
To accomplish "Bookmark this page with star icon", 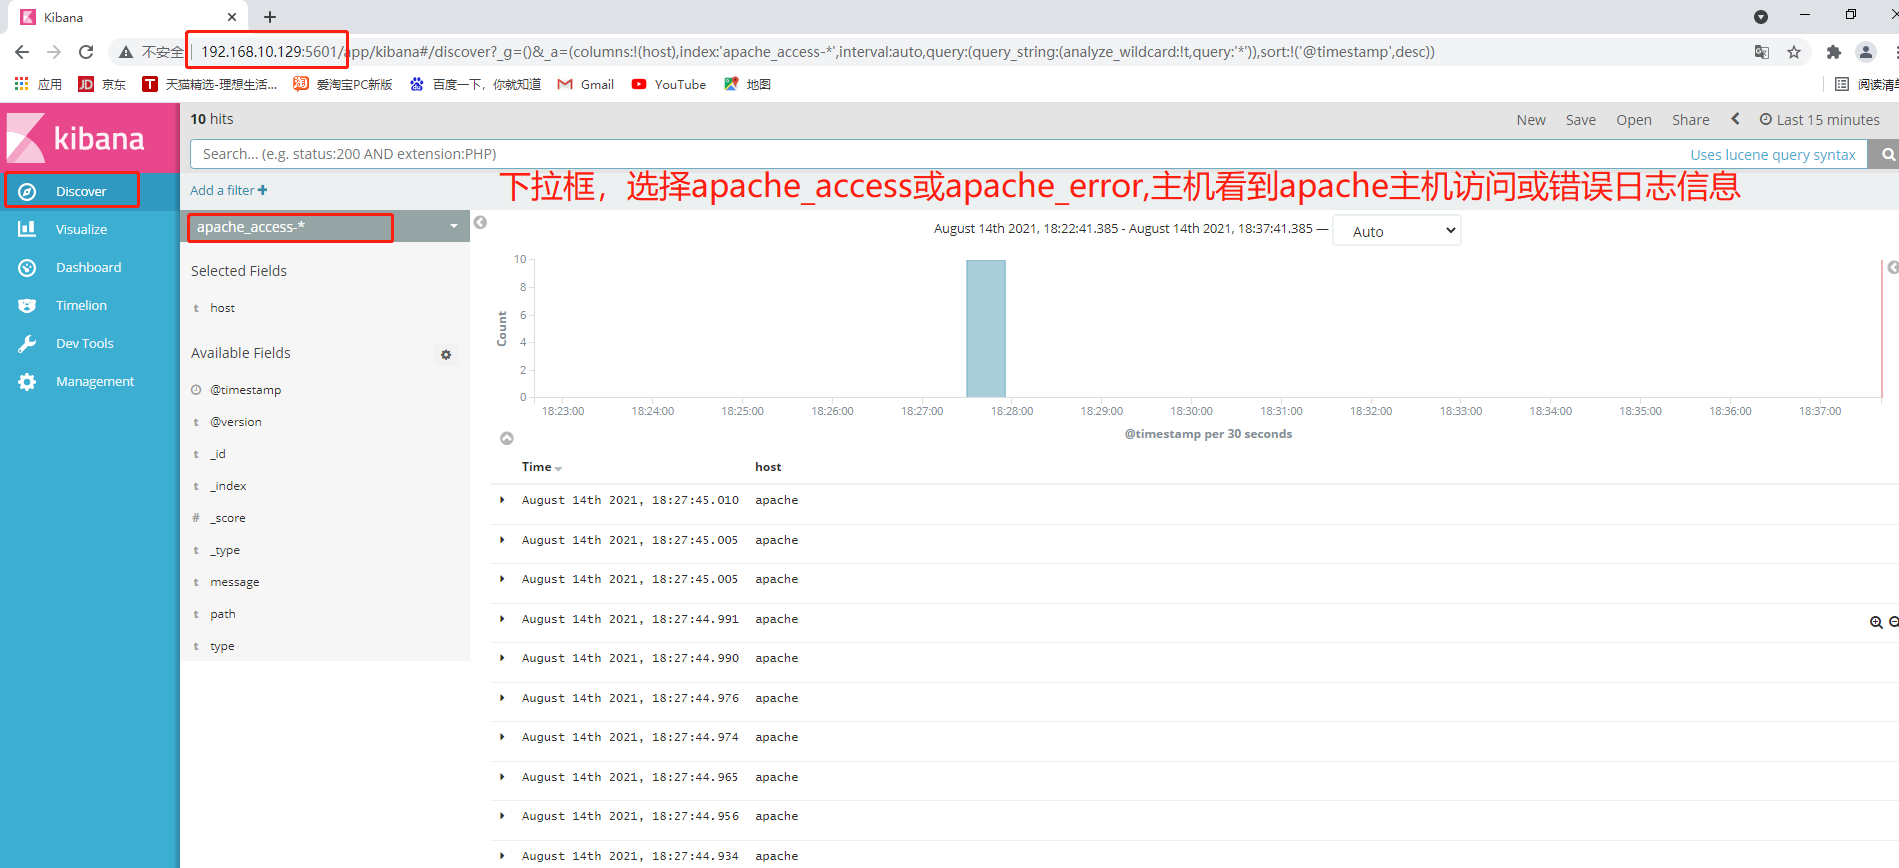I will (1794, 52).
